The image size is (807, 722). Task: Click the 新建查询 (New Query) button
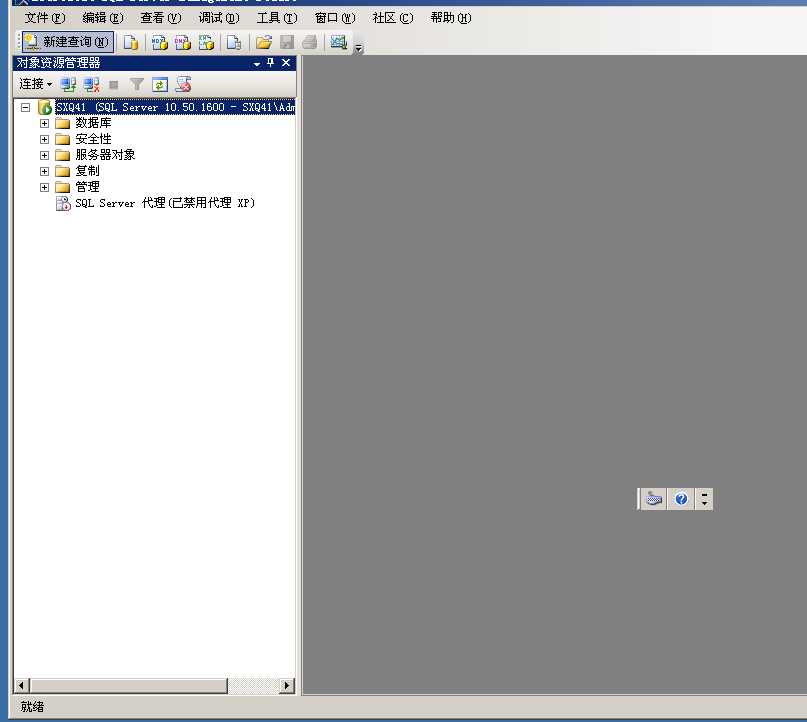tap(67, 42)
